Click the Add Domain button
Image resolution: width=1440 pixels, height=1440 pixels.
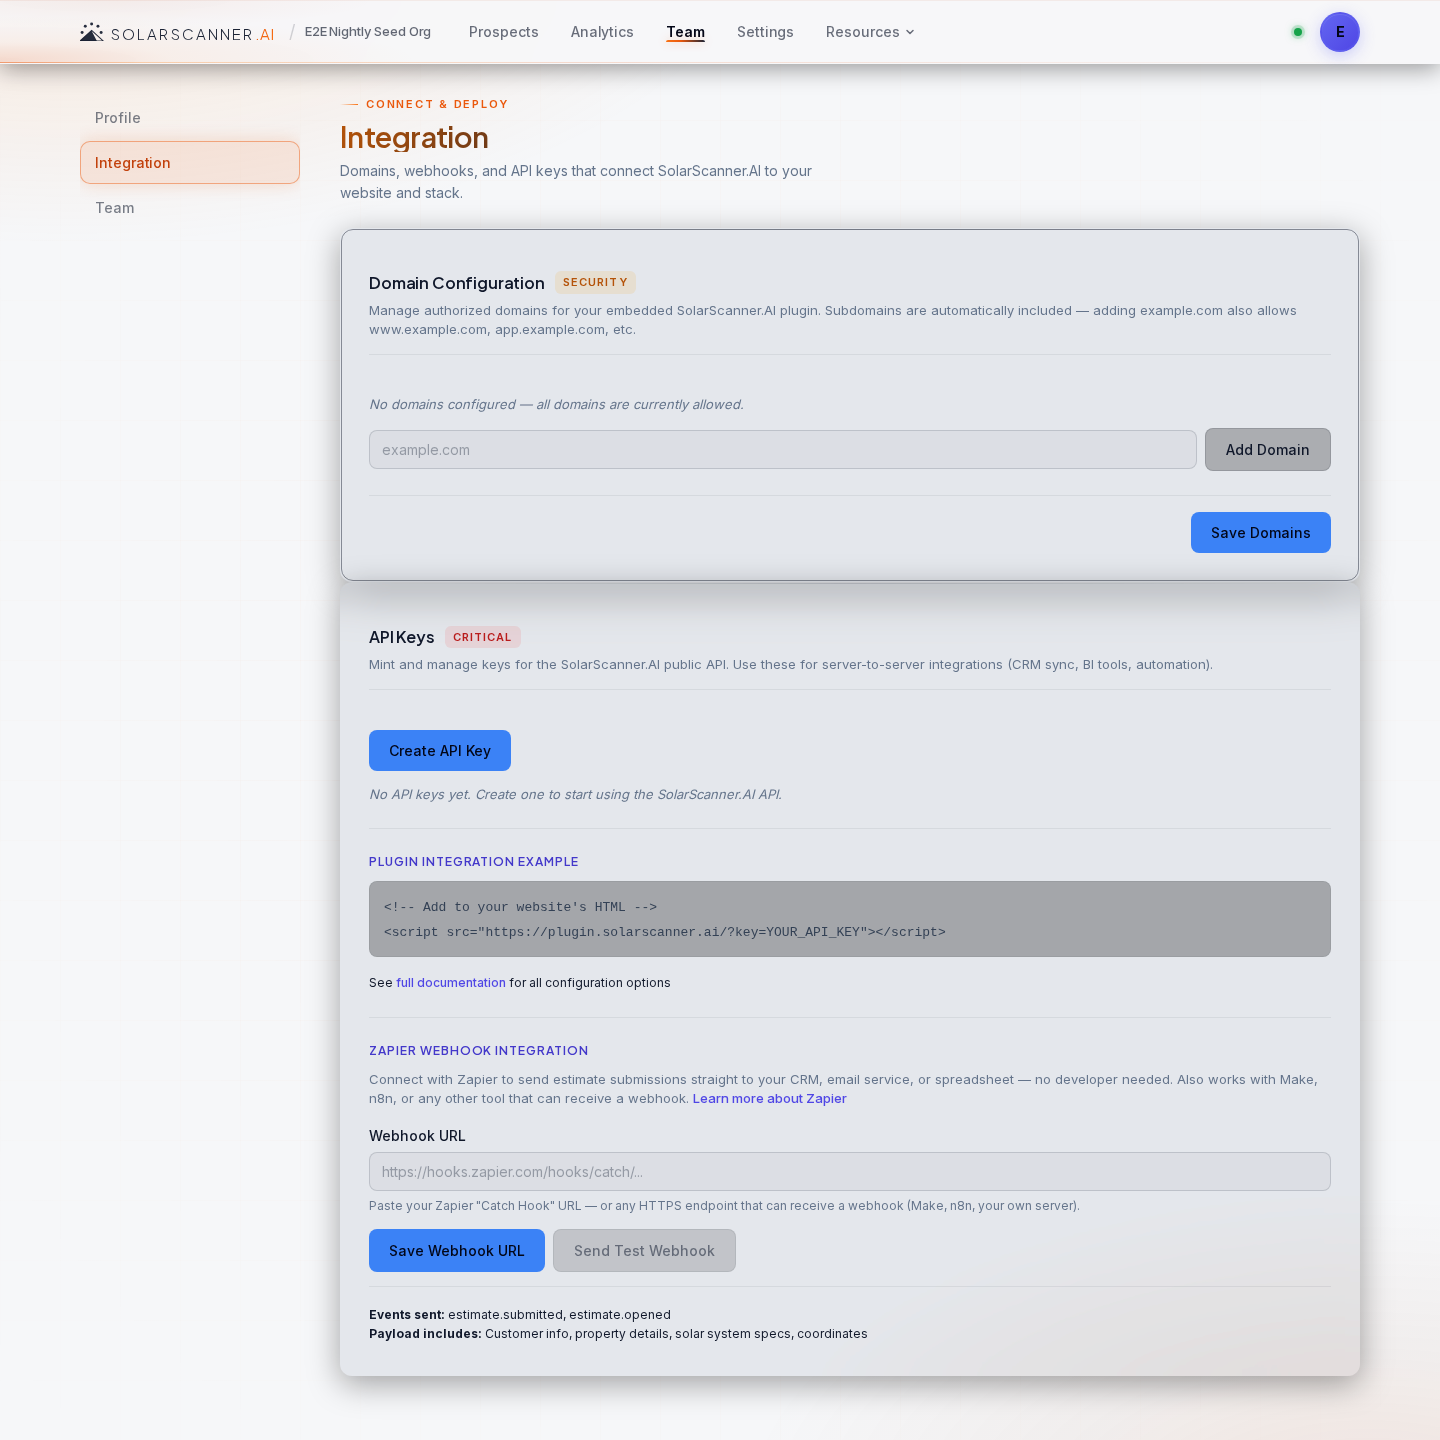coord(1268,450)
